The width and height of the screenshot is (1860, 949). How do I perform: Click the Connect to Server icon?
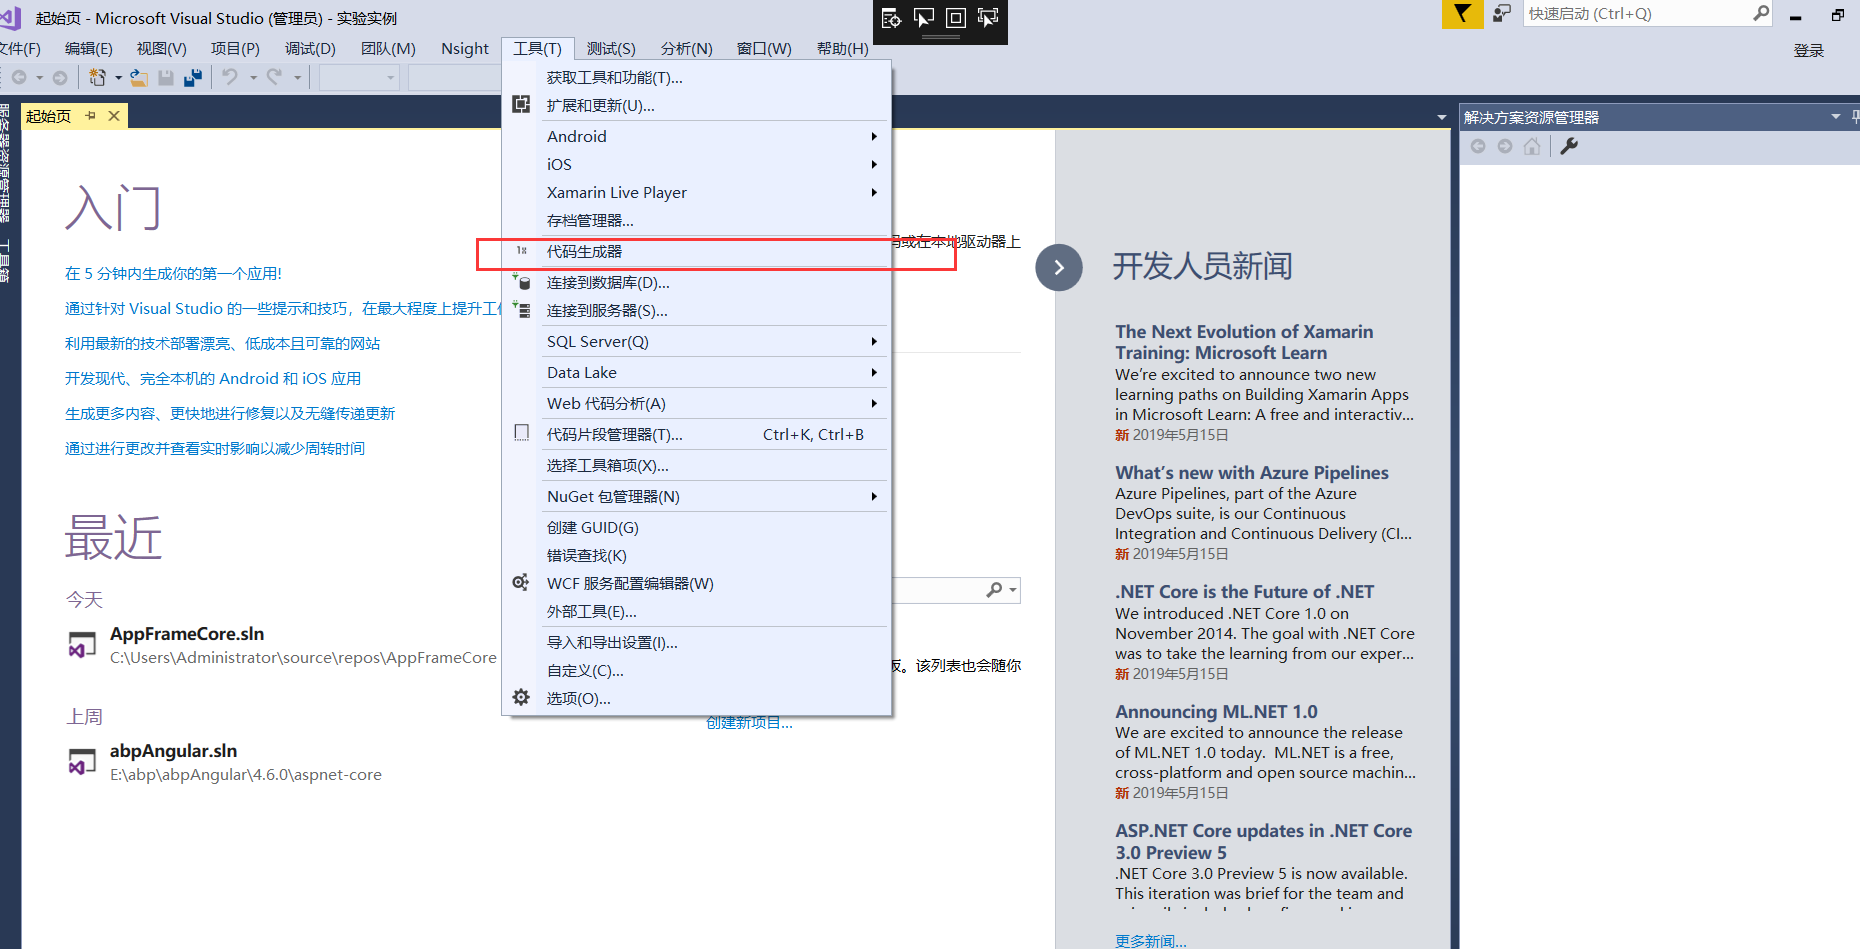521,309
